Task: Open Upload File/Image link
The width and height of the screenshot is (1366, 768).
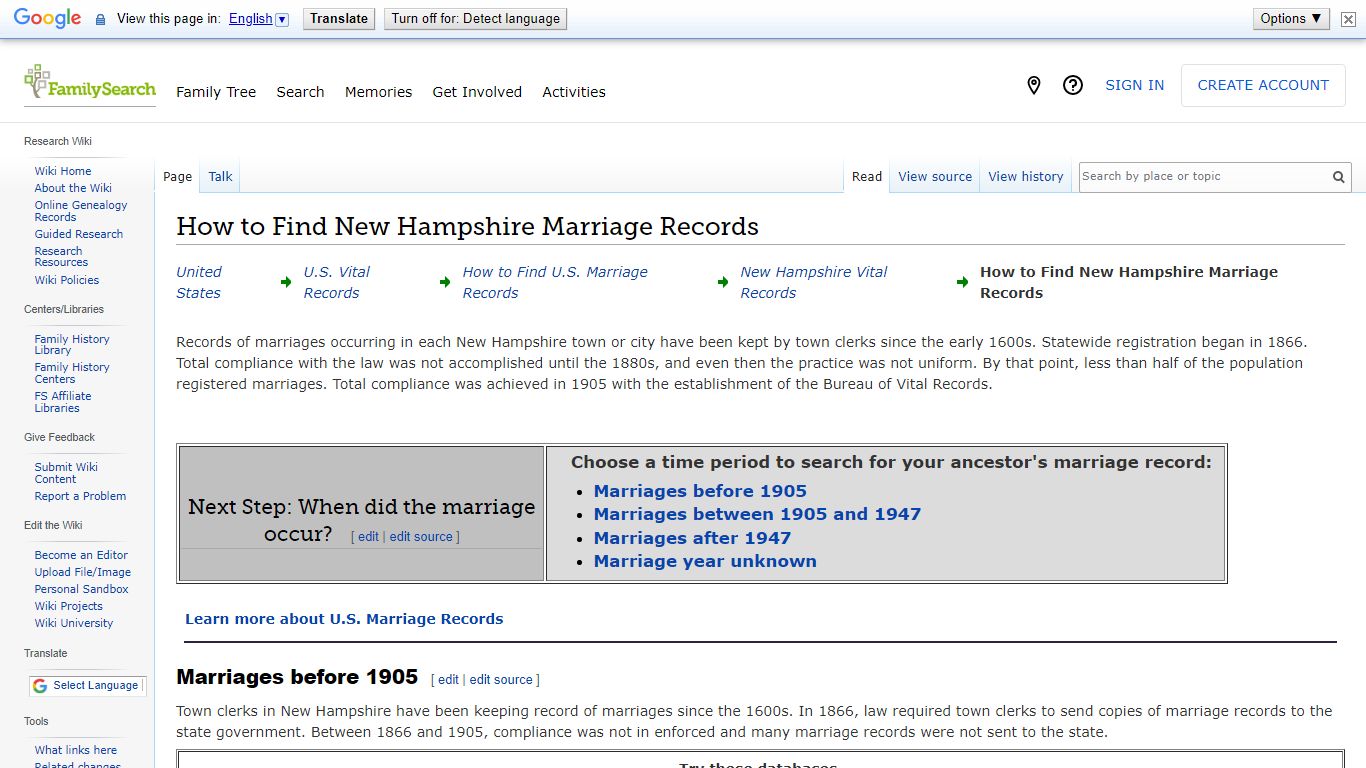Action: (x=83, y=572)
